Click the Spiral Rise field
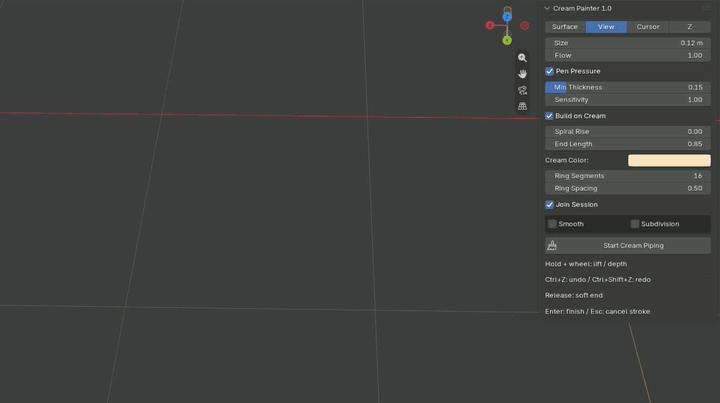Viewport: 720px width, 403px height. (628, 131)
